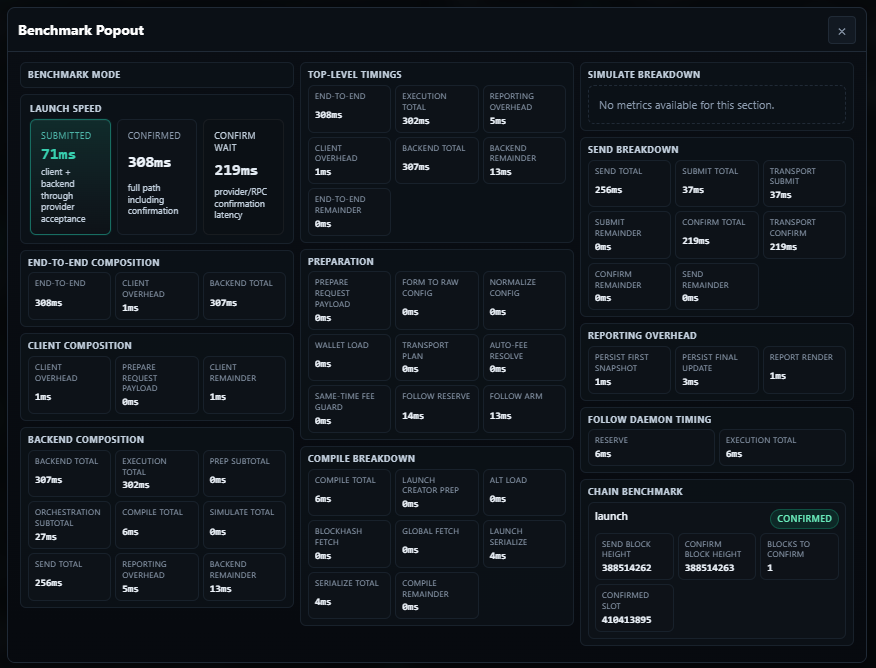Viewport: 876px width, 668px height.
Task: Click the ALT Load 0ms card
Action: [524, 492]
